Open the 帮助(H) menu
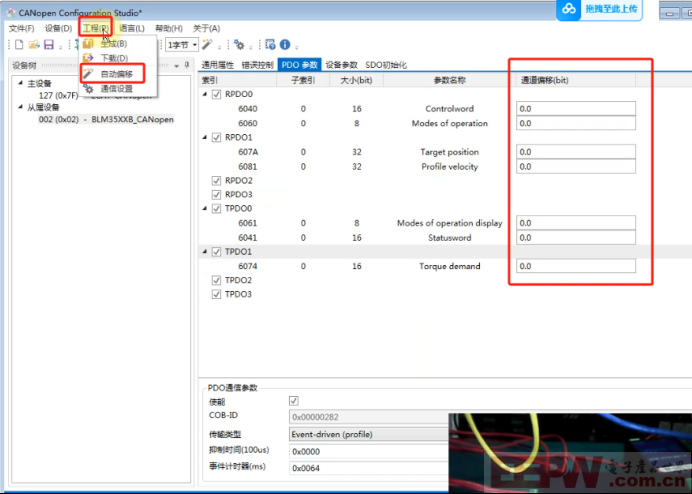The height and width of the screenshot is (494, 692). (169, 28)
